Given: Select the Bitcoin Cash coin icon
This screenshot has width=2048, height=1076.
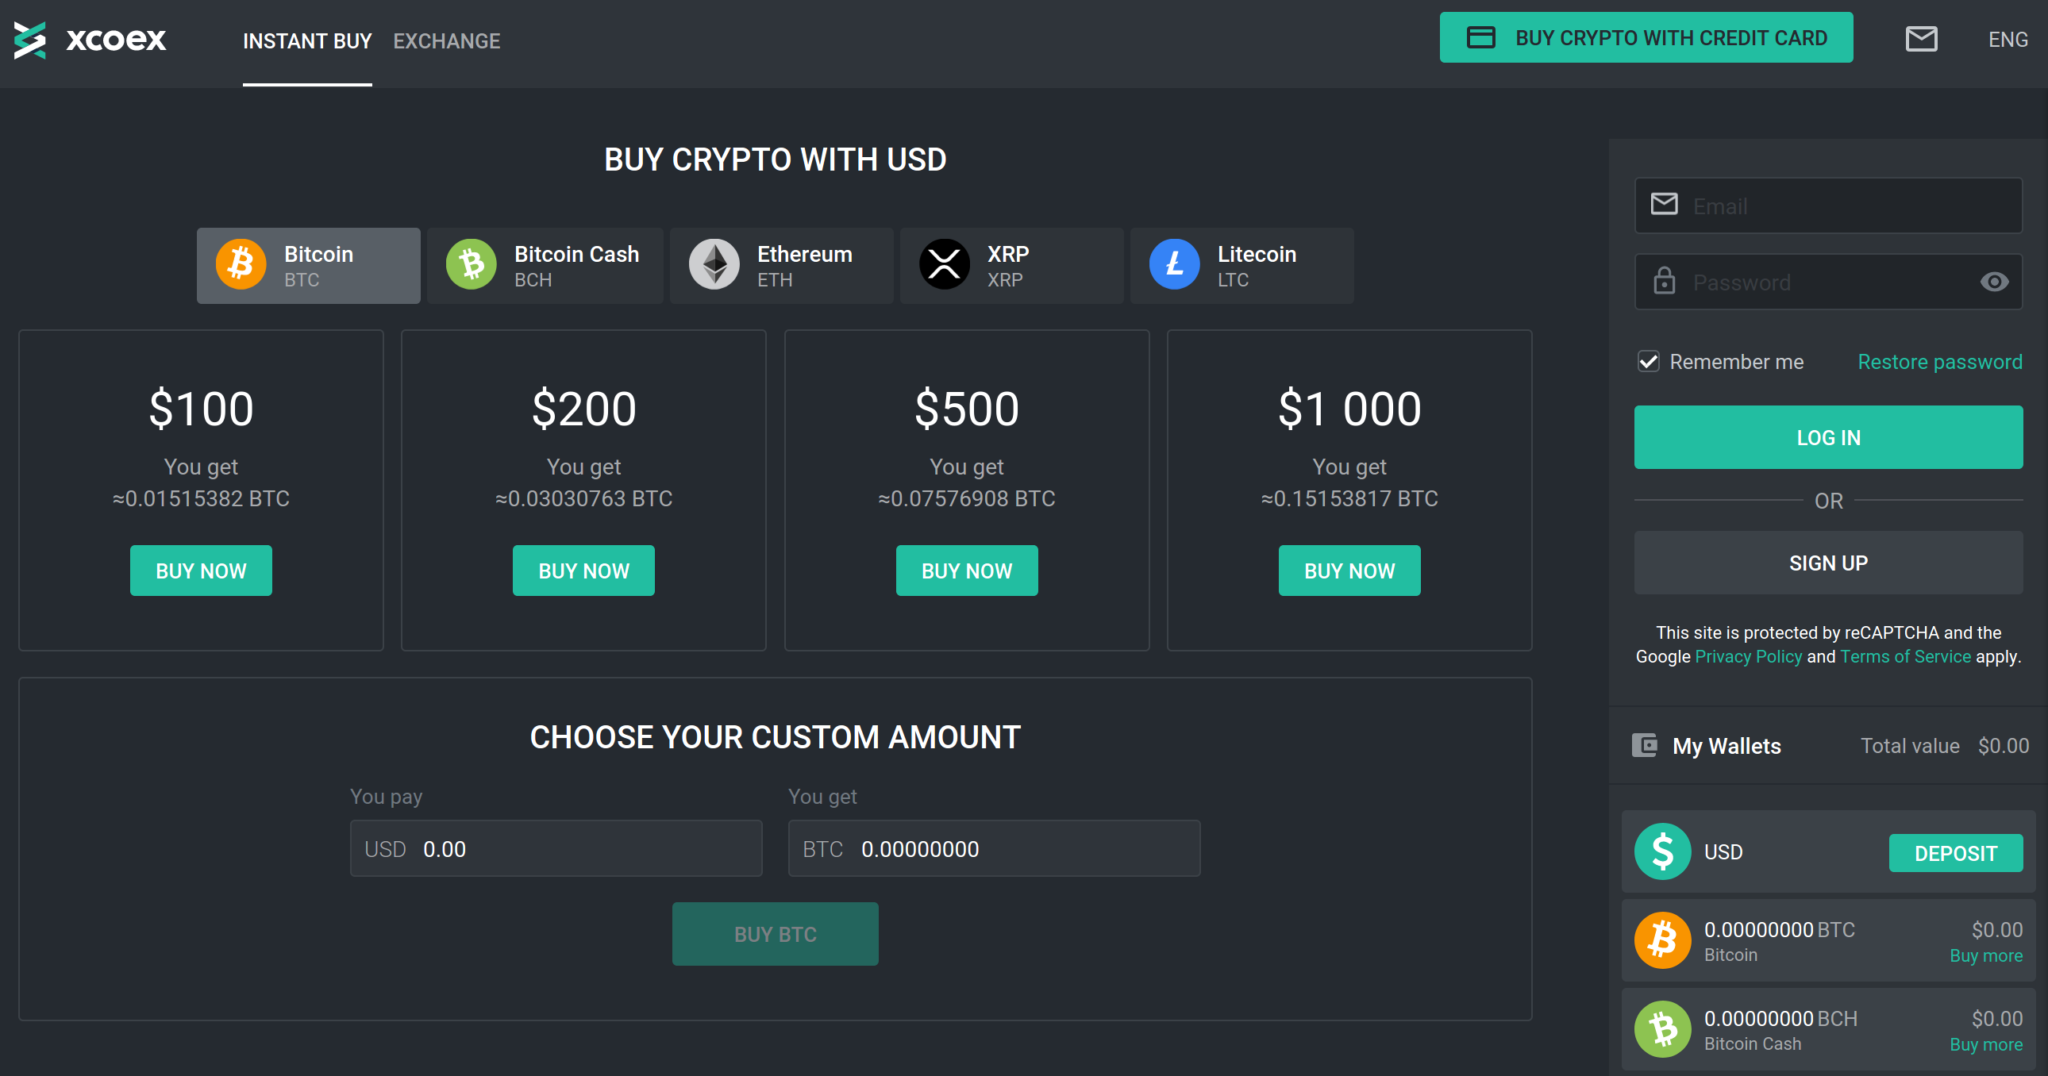Looking at the screenshot, I should [471, 265].
